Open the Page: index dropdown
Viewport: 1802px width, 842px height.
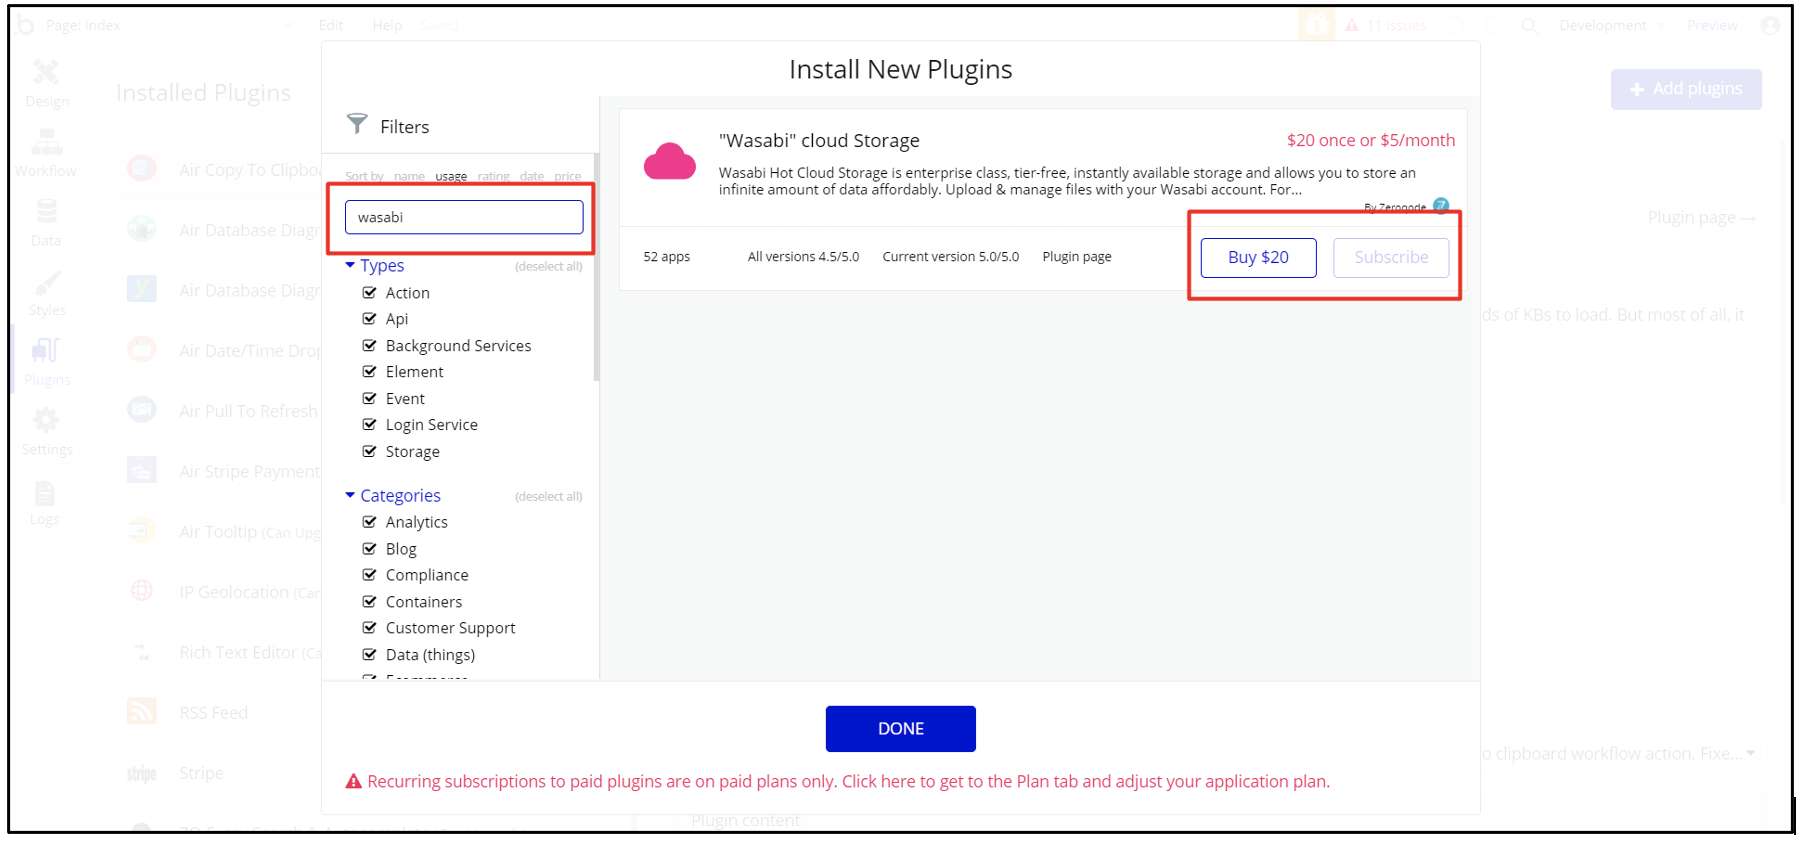tap(170, 25)
